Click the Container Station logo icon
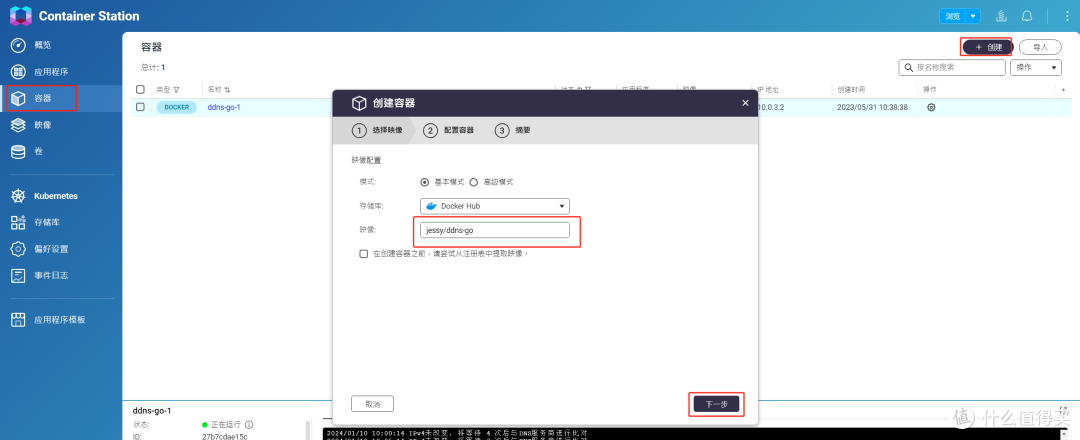The image size is (1080, 440). 20,15
